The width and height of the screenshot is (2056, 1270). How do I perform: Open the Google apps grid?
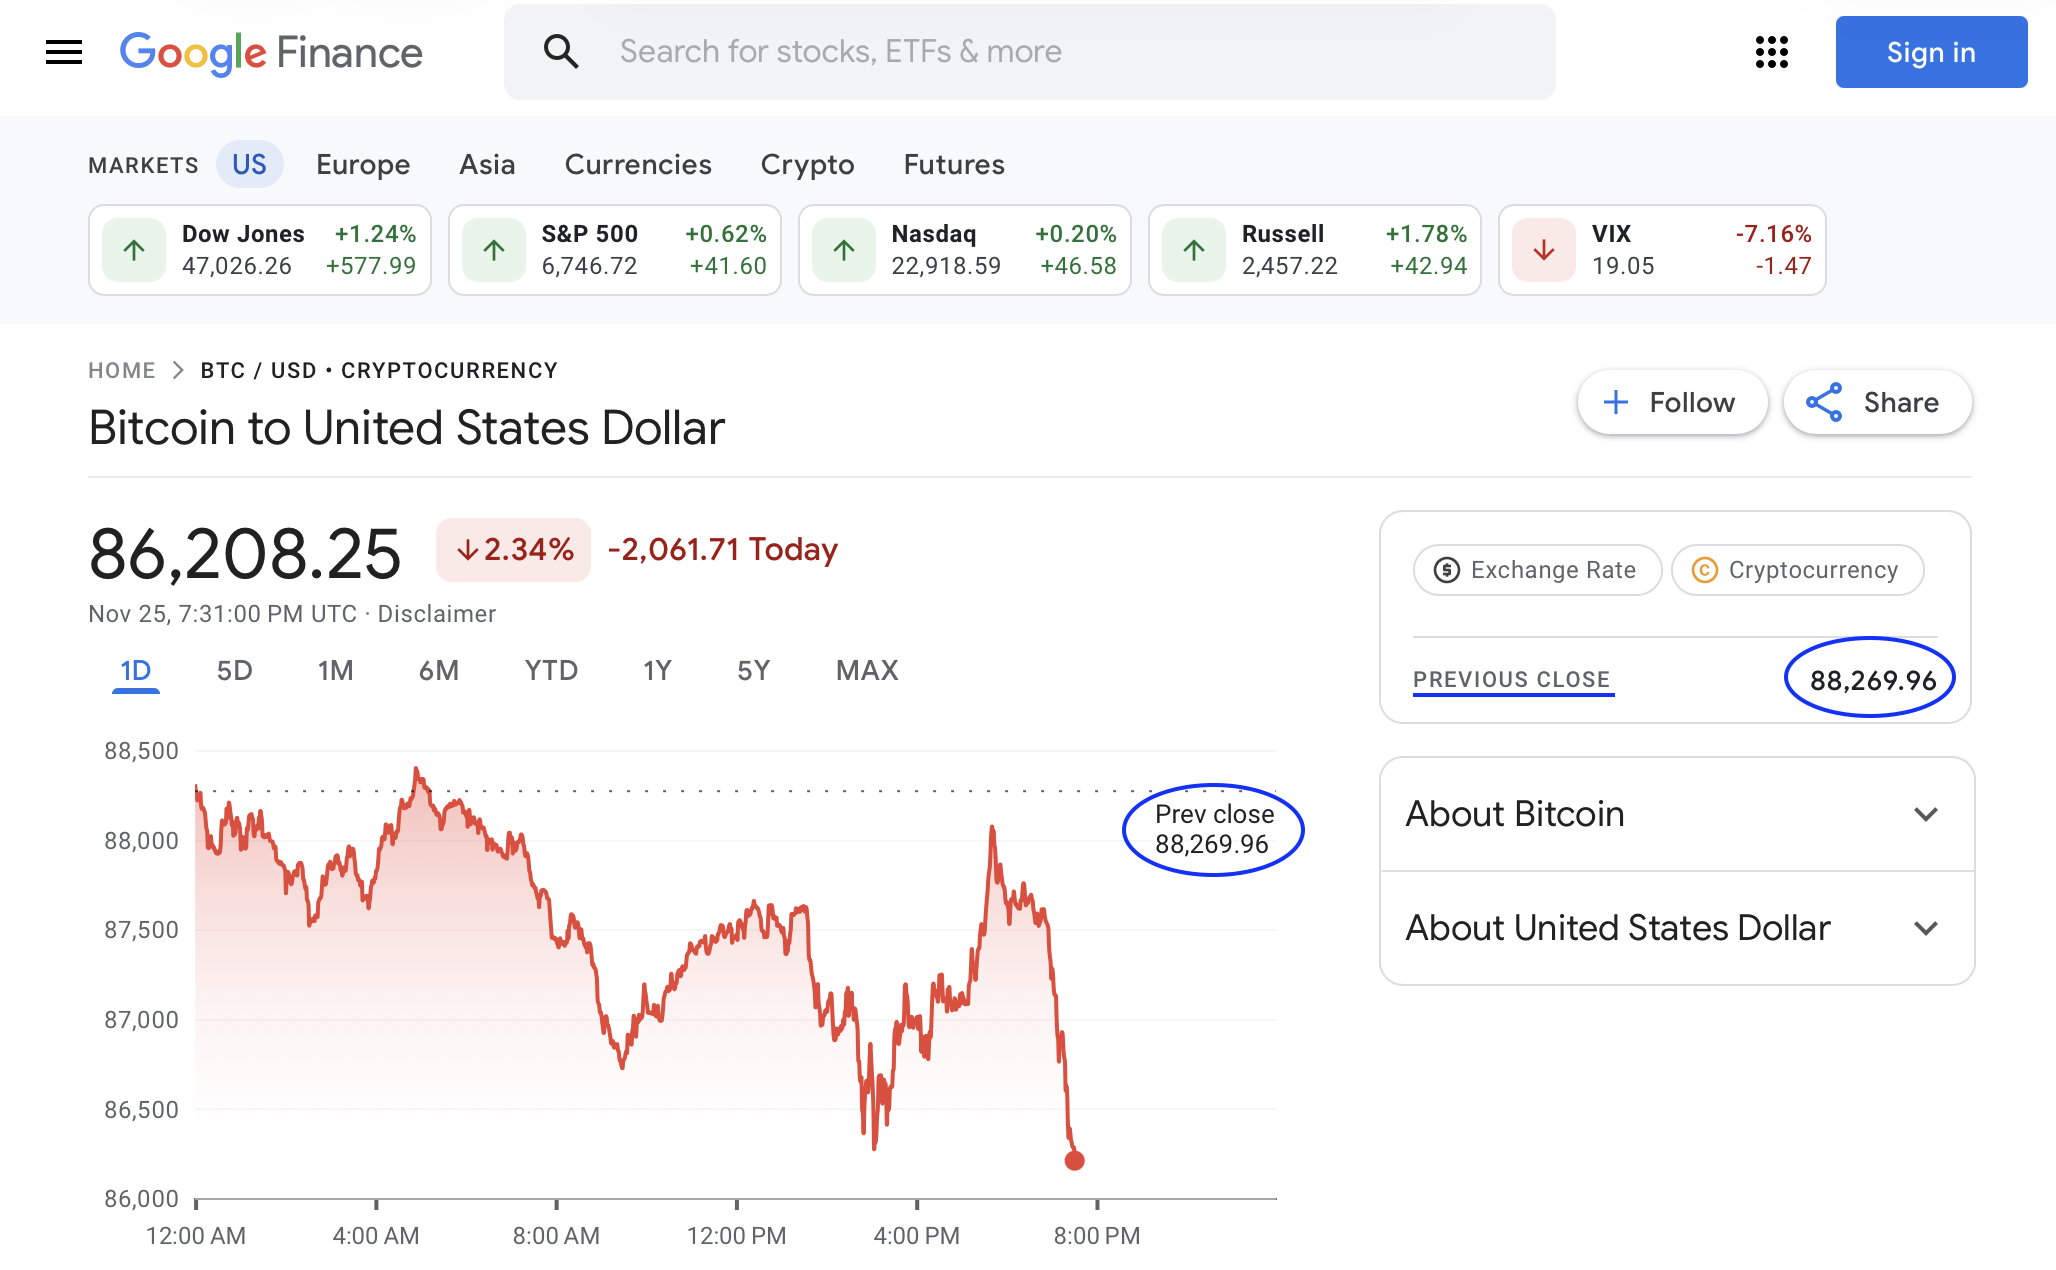pyautogui.click(x=1771, y=52)
